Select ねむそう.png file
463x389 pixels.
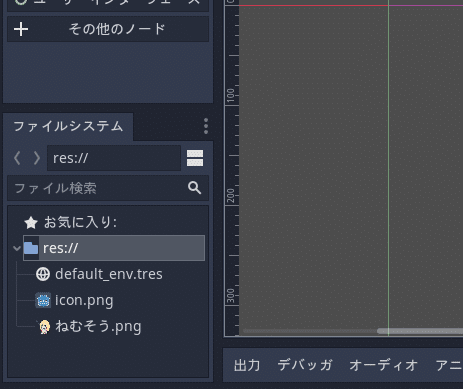tap(98, 326)
